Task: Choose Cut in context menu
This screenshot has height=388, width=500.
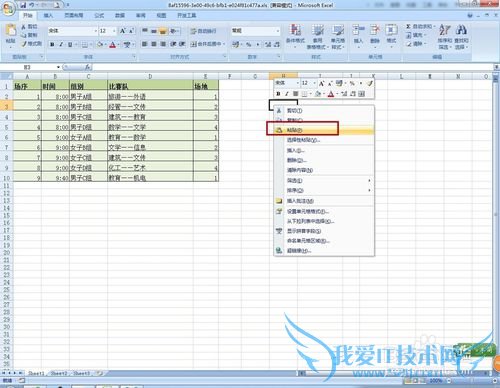Action: [x=324, y=110]
